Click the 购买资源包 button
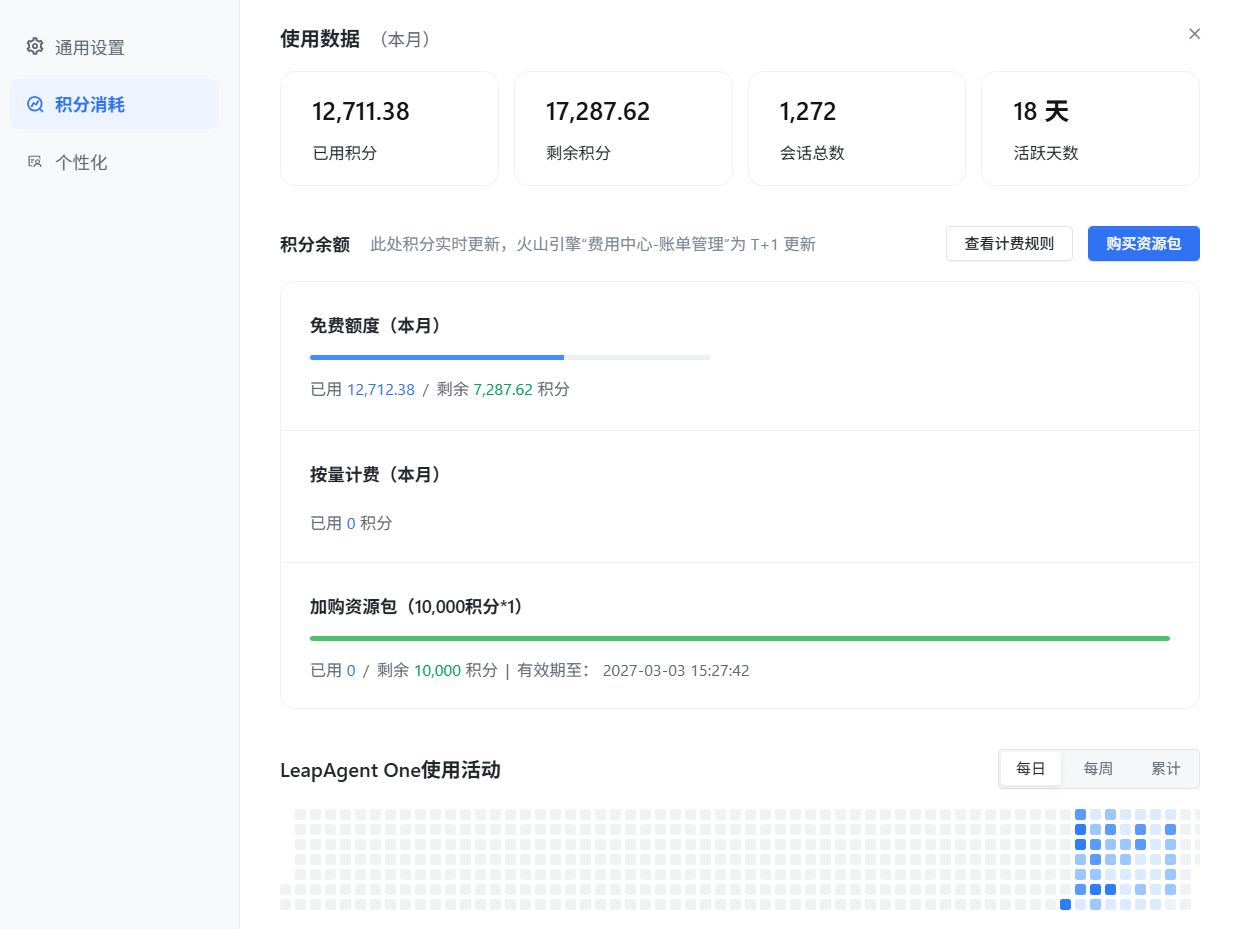Screen dimensions: 1233x929 1144,244
